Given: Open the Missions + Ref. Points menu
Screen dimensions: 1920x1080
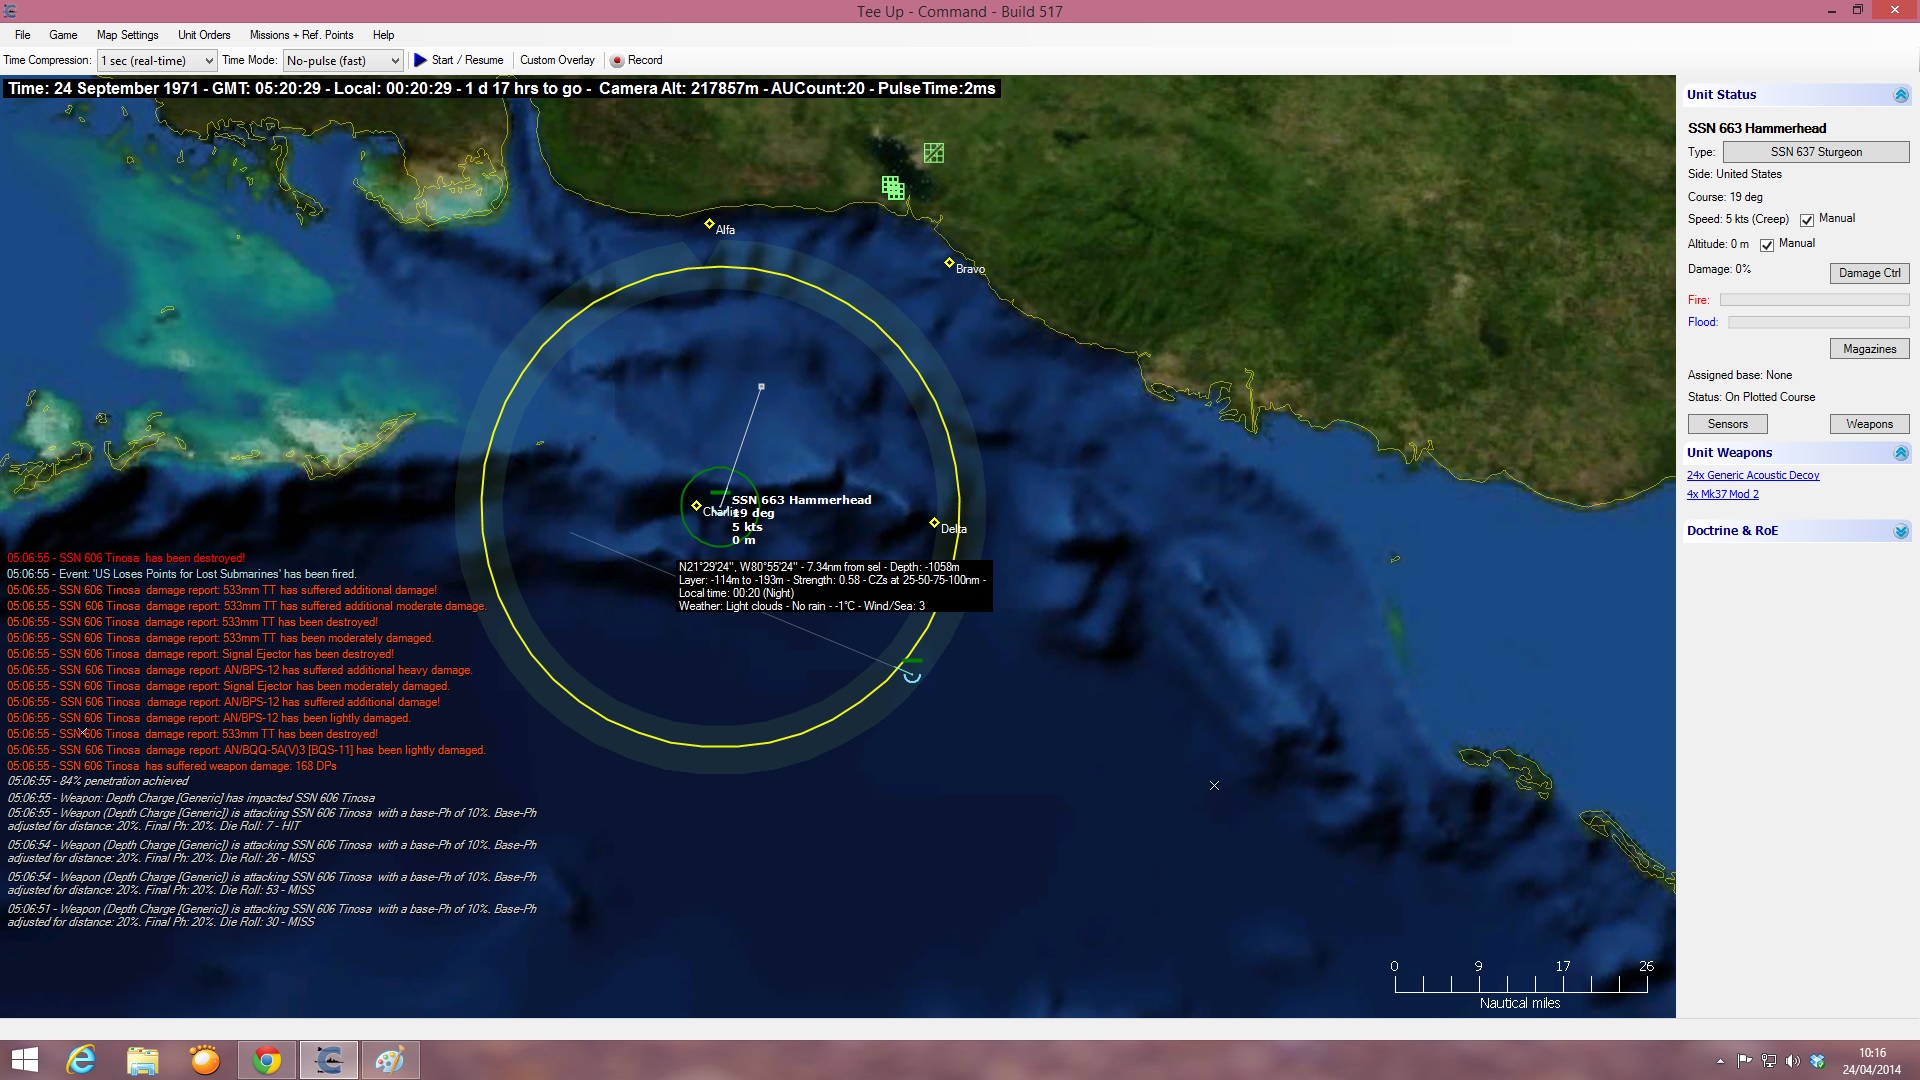Looking at the screenshot, I should tap(301, 35).
